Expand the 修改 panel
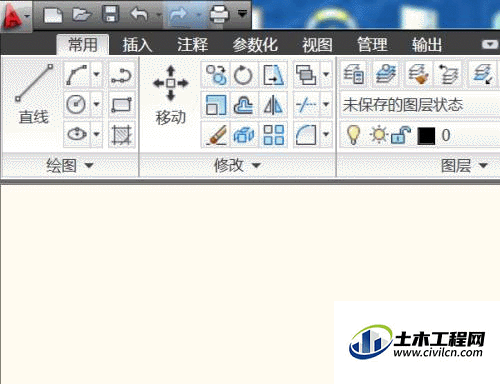This screenshot has height=384, width=500. [x=237, y=165]
